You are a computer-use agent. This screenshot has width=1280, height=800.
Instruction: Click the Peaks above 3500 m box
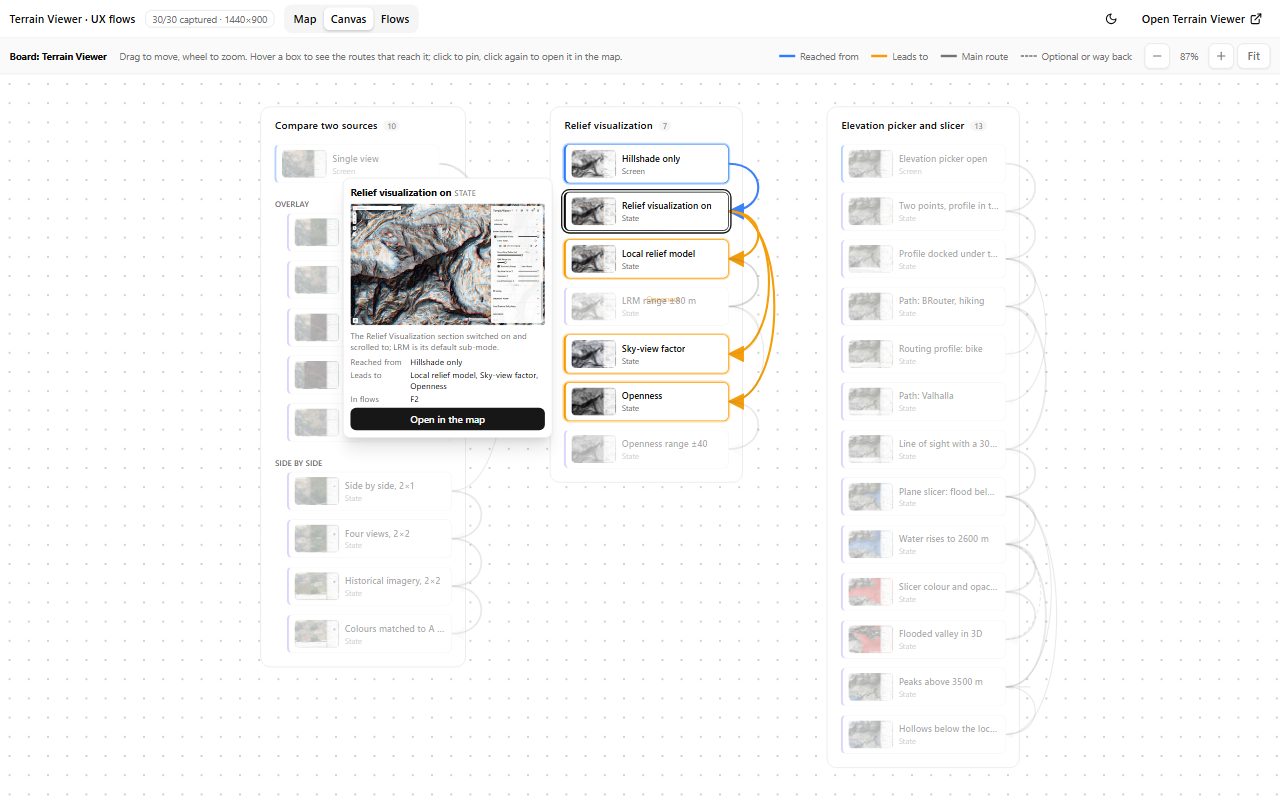[923, 686]
